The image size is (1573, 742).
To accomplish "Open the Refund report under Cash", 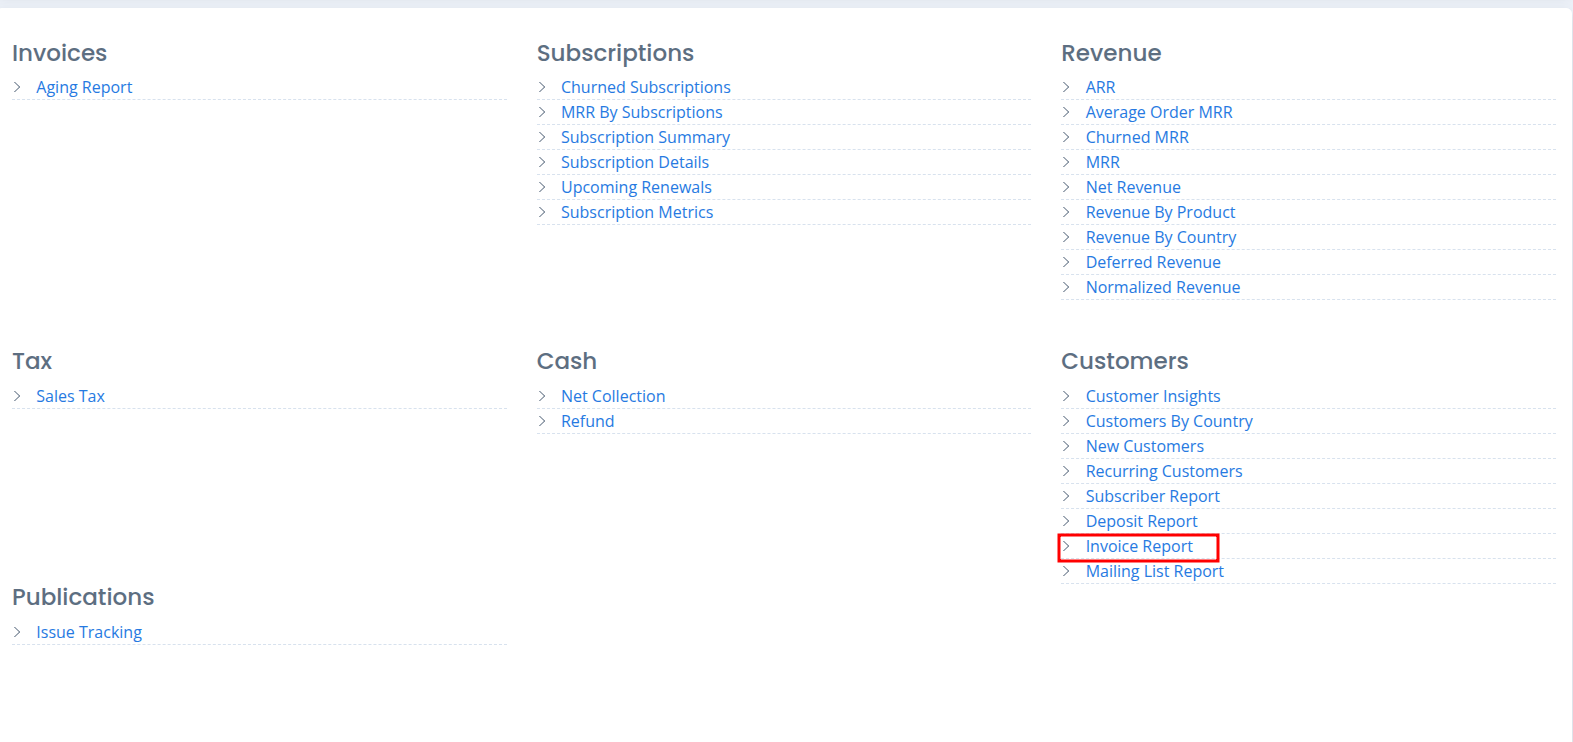I will [587, 421].
